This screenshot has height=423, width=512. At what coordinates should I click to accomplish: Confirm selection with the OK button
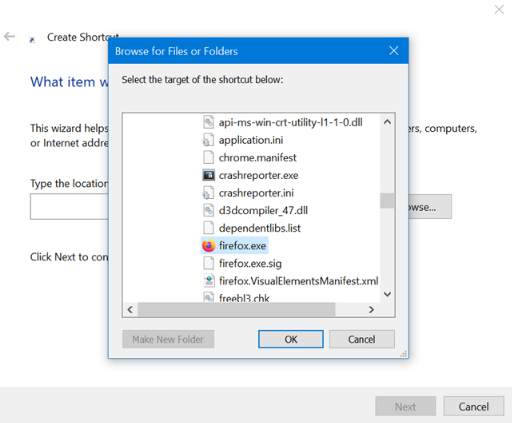291,339
